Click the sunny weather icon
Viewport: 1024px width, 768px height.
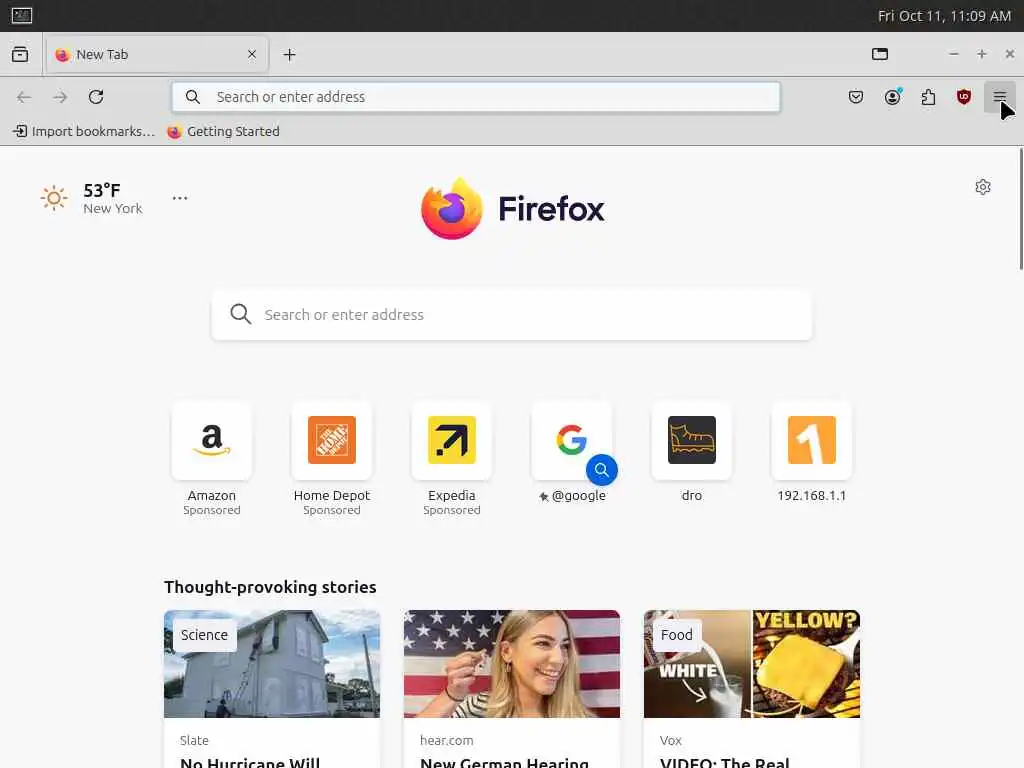tap(54, 198)
